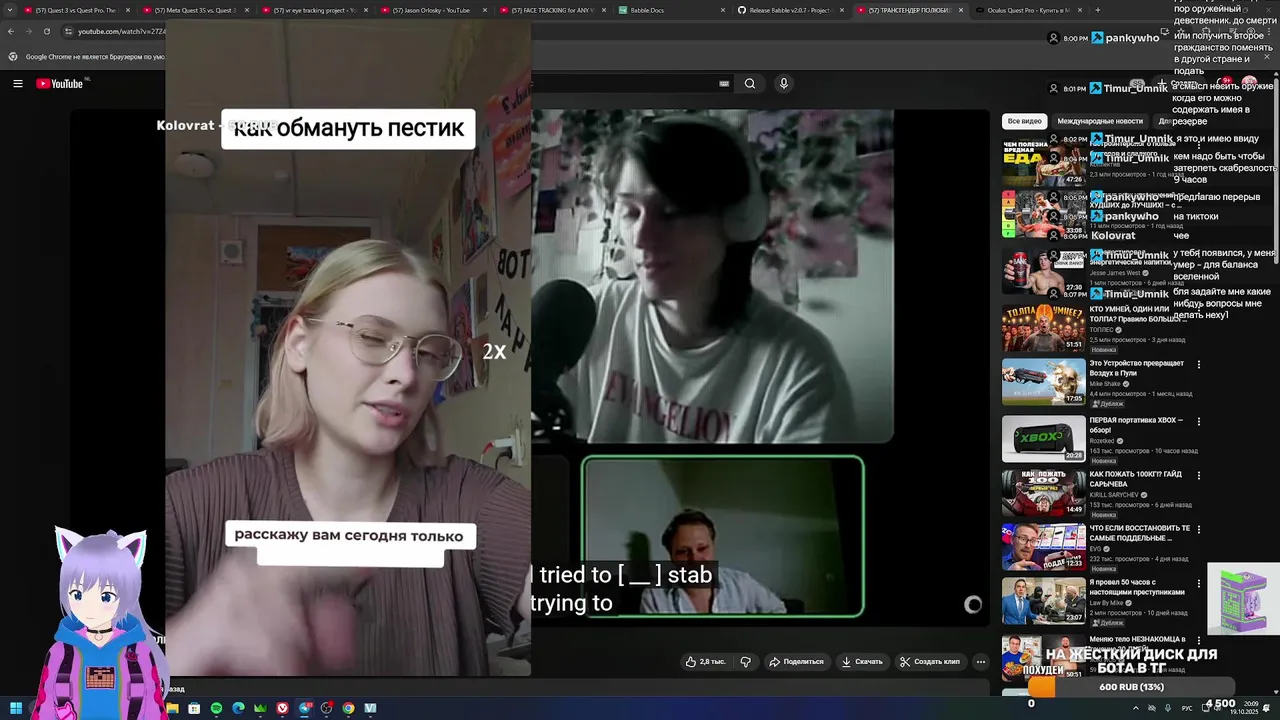The height and width of the screenshot is (720, 1280).
Task: Open options menu for Law By Mike video
Action: [x=1199, y=584]
